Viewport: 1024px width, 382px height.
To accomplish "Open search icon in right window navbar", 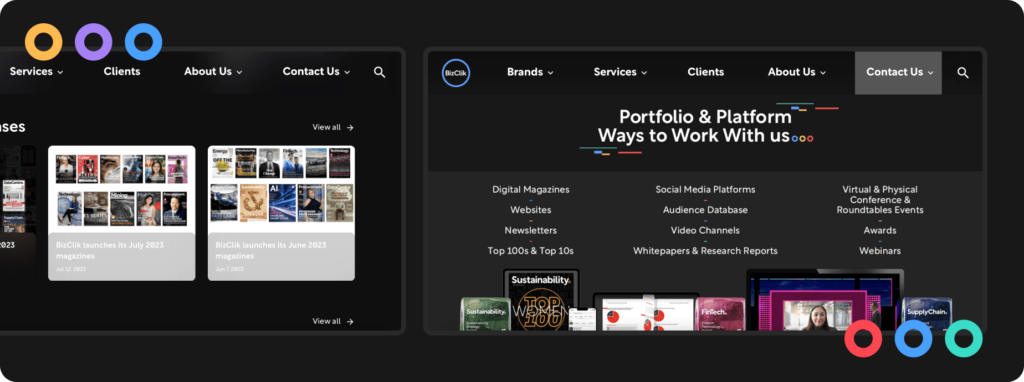I will (x=963, y=72).
